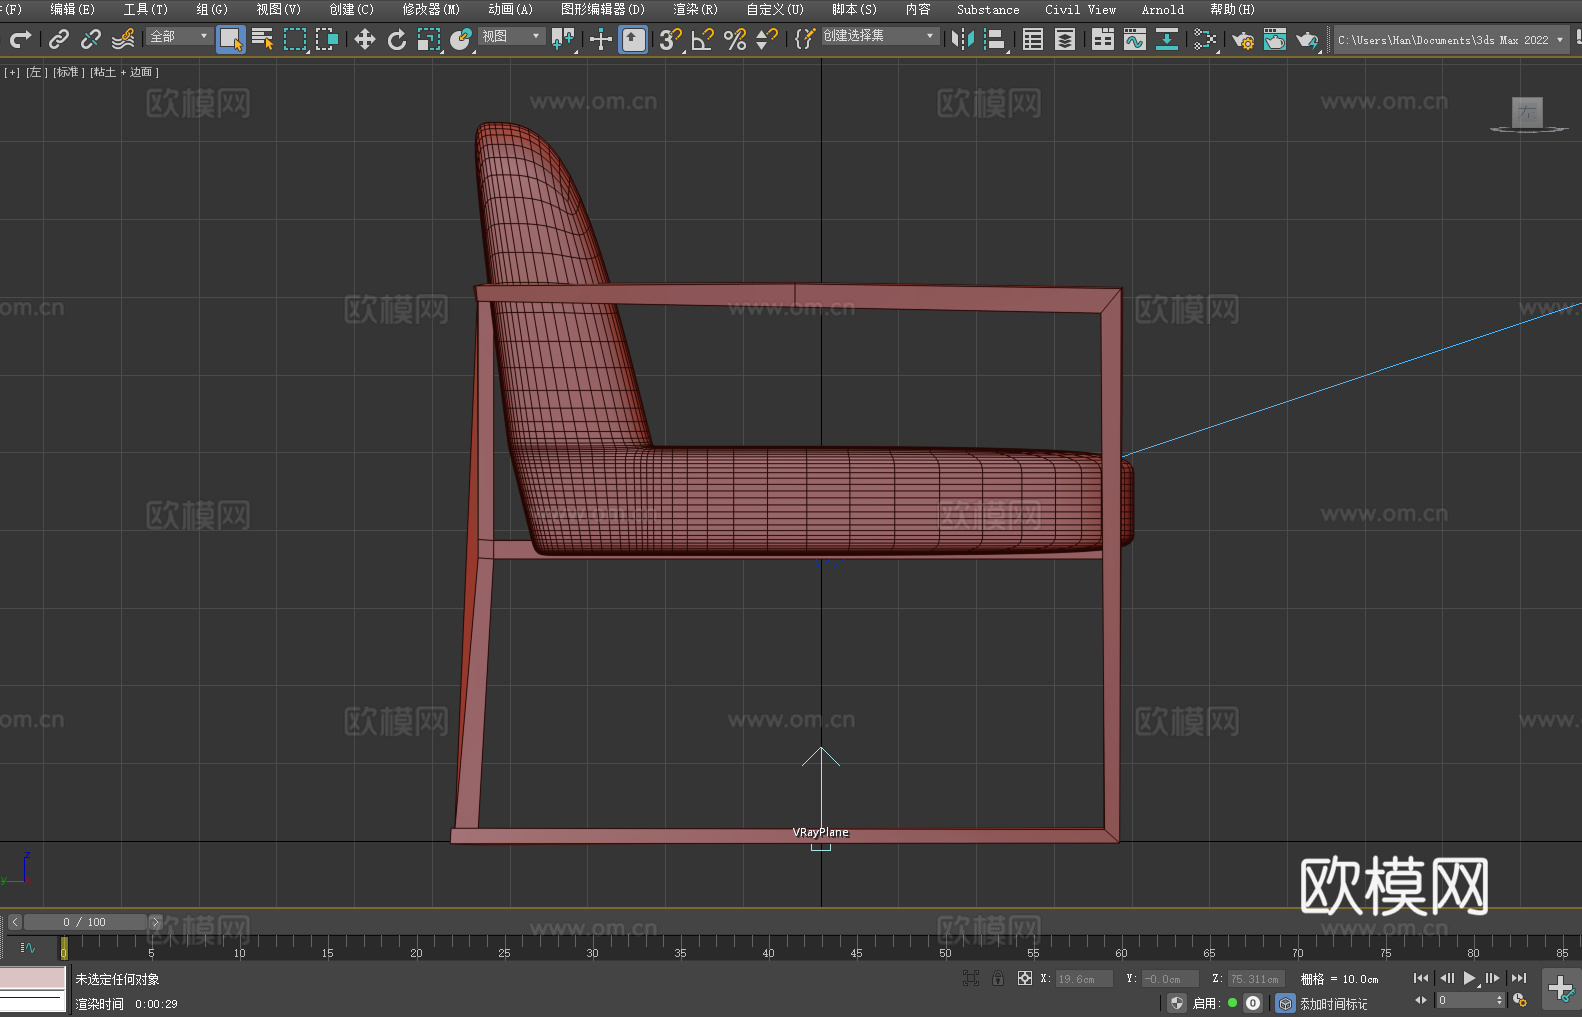The image size is (1582, 1017).
Task: Click the pink color swatch at bottom left
Action: click(33, 978)
